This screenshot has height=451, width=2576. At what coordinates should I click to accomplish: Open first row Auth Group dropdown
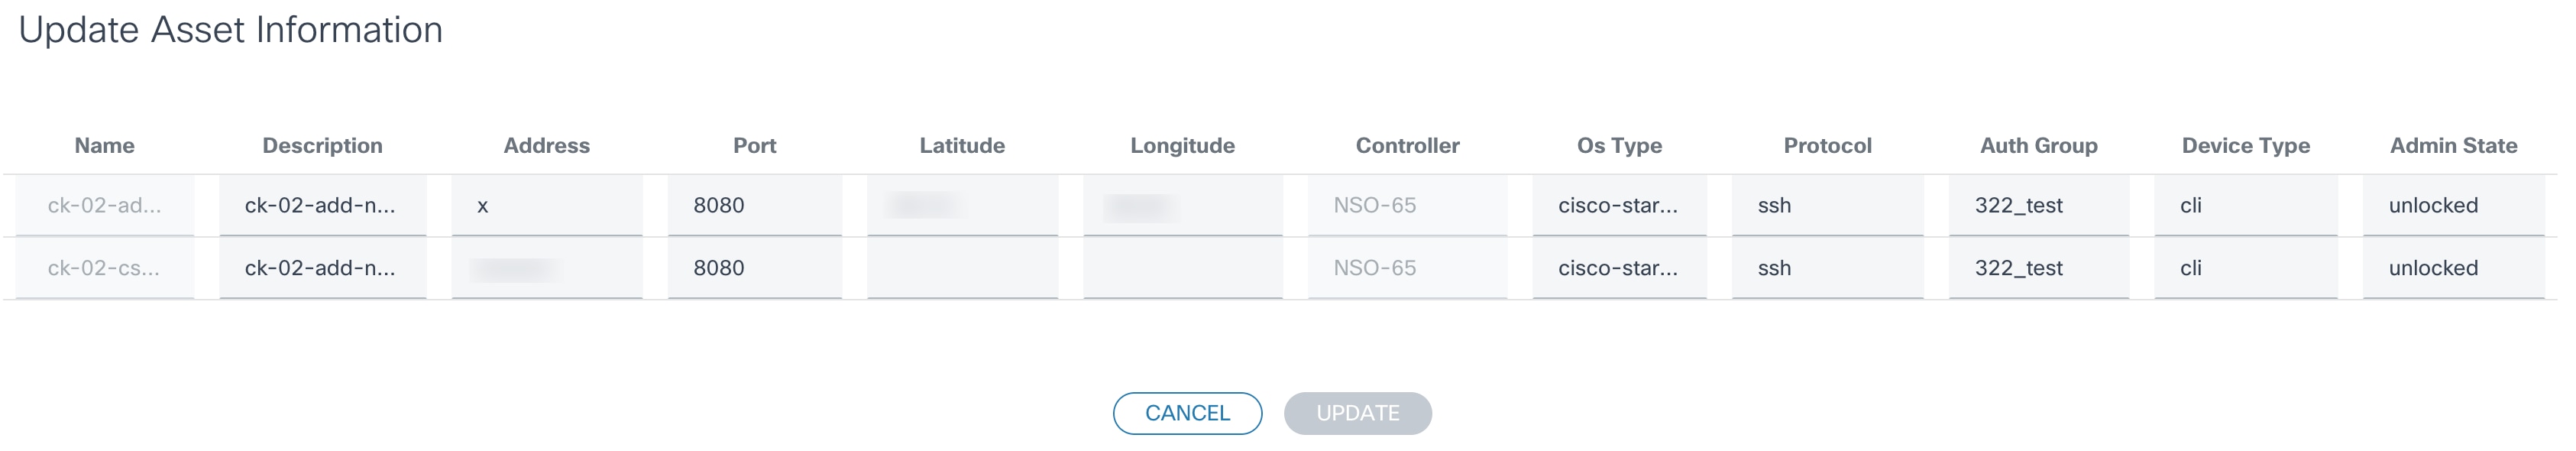point(2038,205)
